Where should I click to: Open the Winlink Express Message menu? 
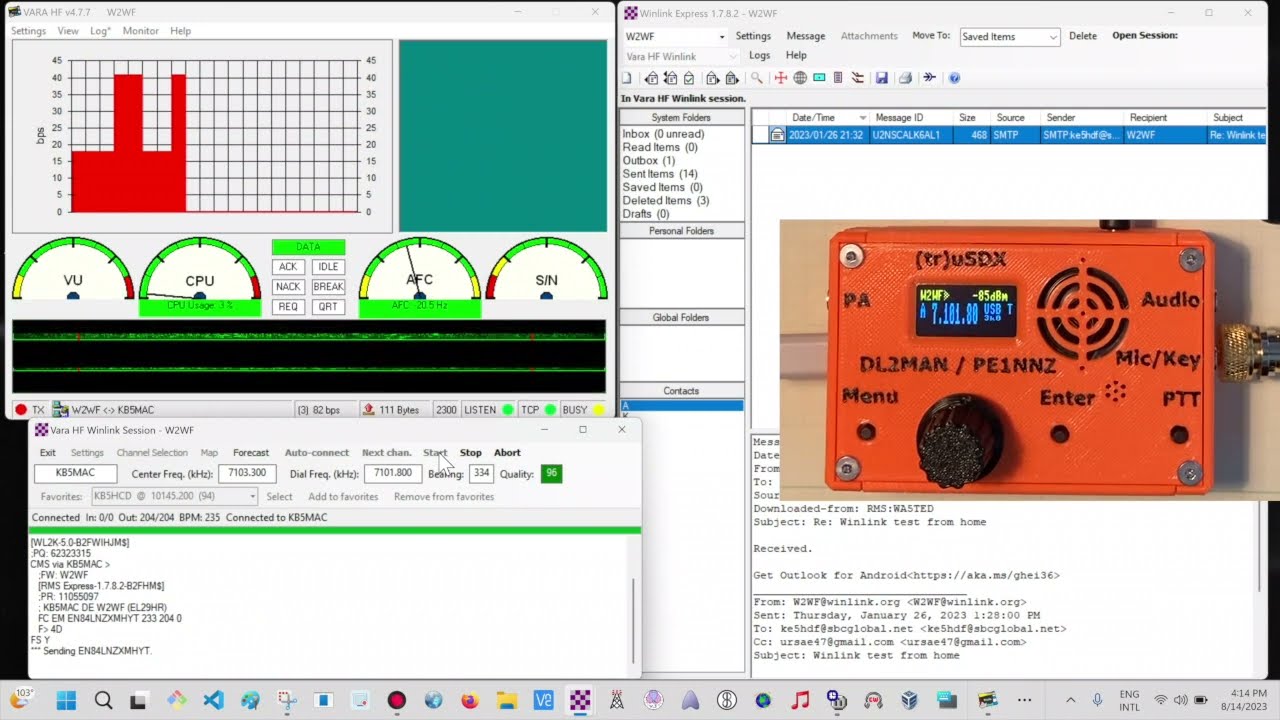[806, 36]
